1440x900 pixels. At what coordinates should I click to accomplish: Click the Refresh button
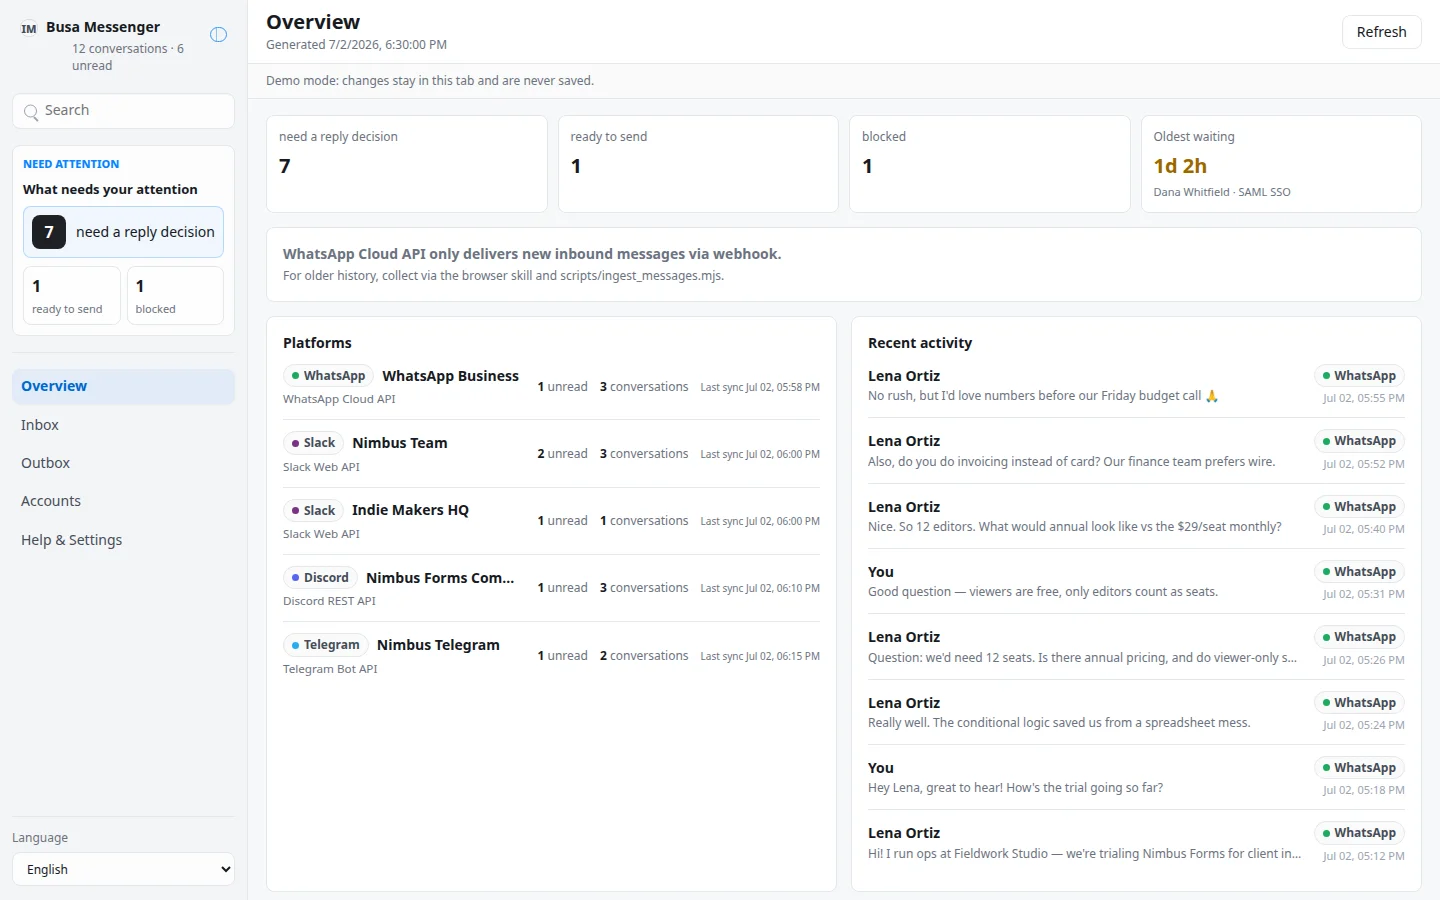[x=1381, y=32]
